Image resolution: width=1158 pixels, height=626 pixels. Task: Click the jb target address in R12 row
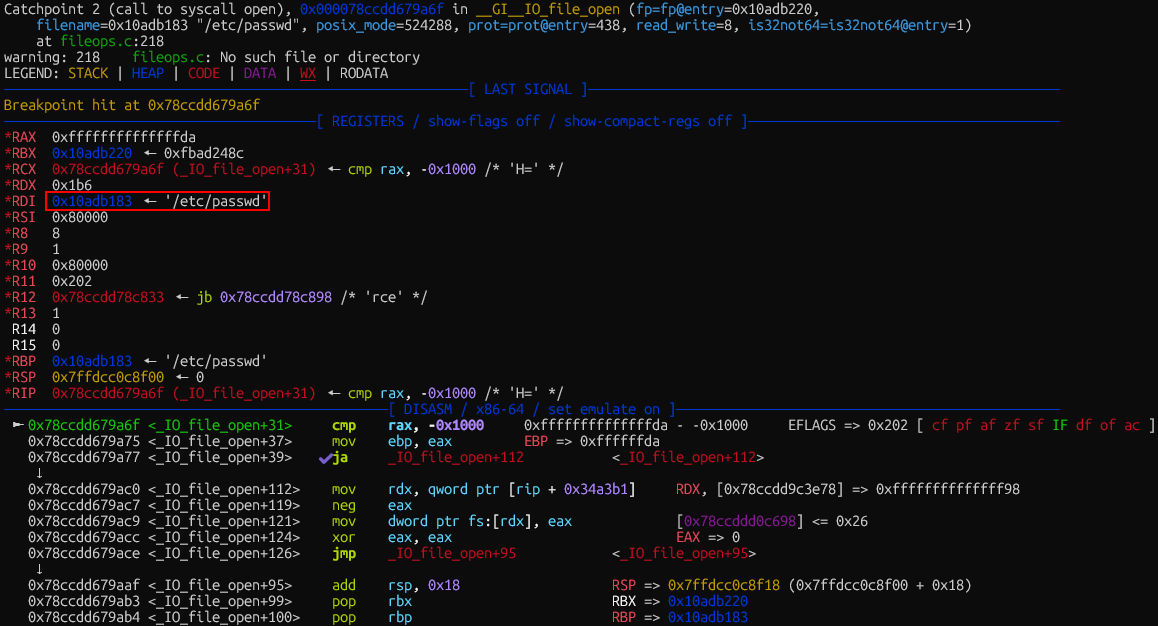(x=276, y=297)
